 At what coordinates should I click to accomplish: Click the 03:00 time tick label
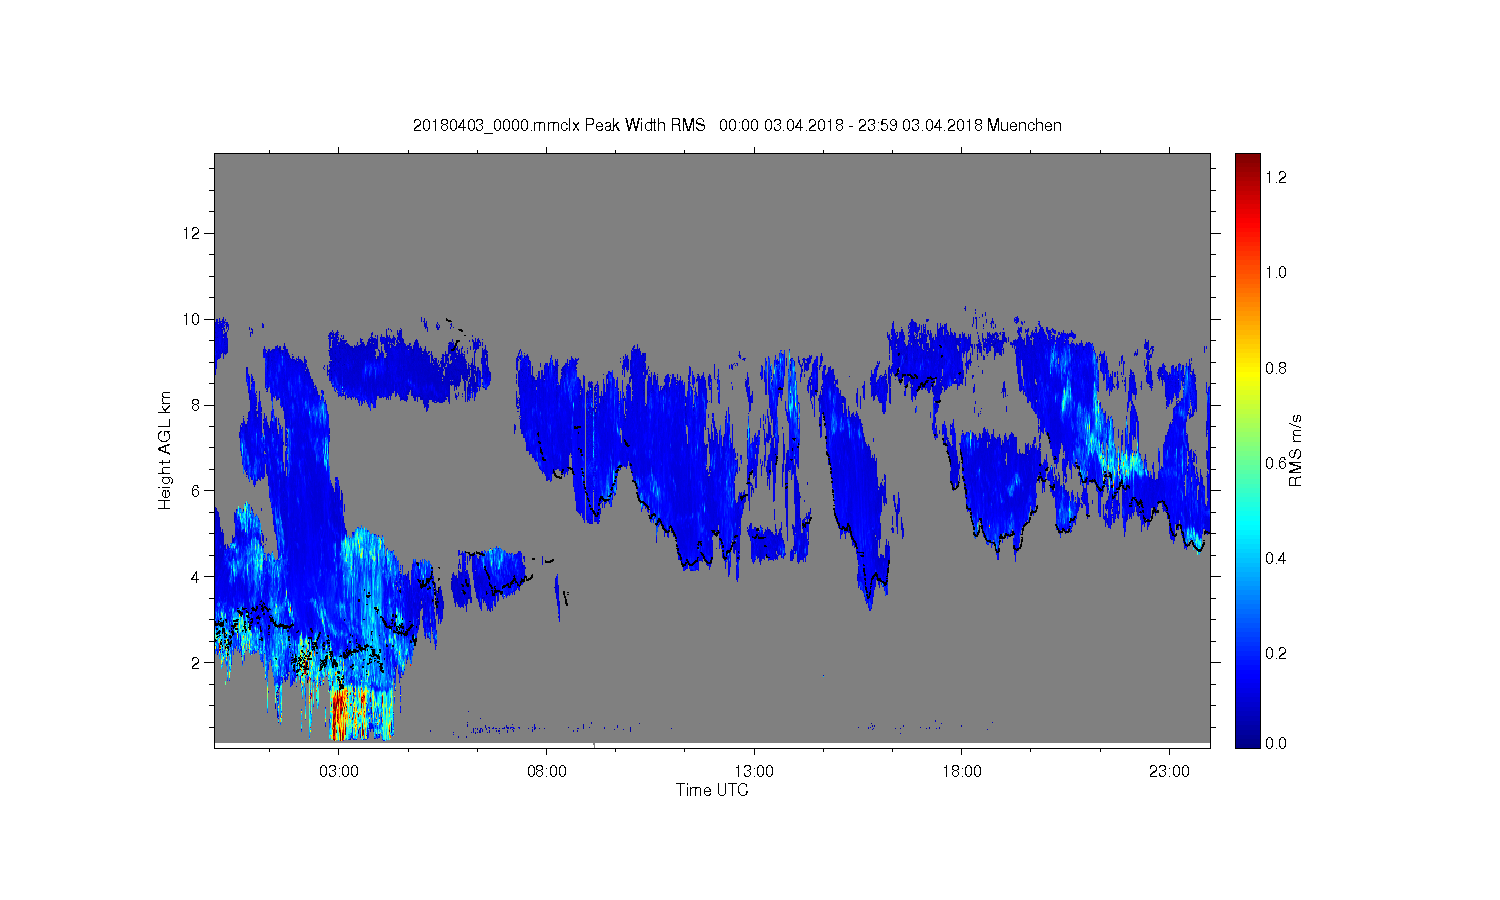[x=339, y=772]
